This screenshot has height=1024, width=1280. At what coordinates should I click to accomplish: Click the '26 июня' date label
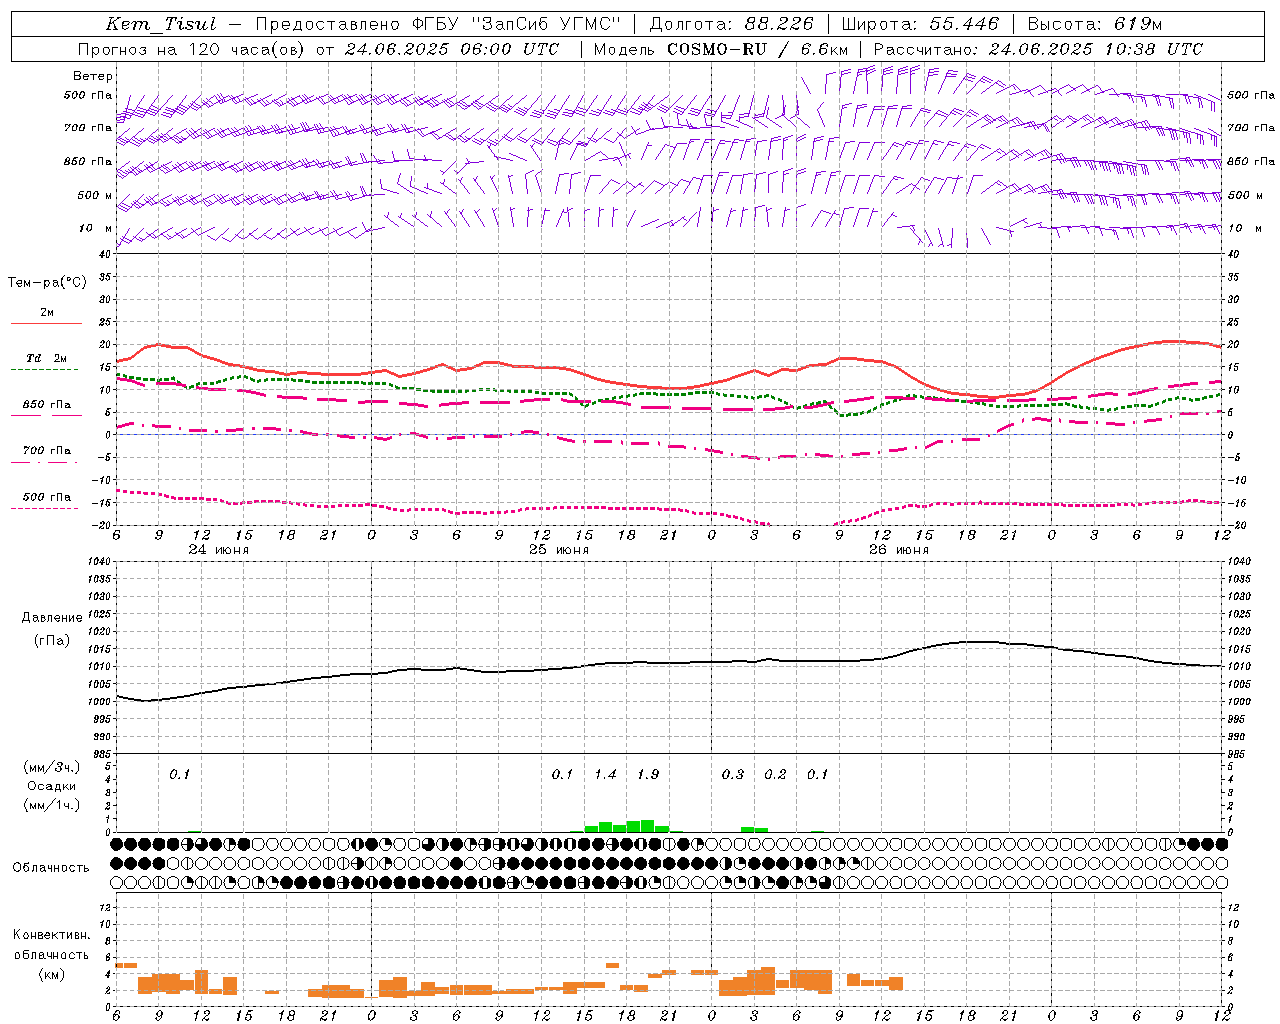point(899,550)
